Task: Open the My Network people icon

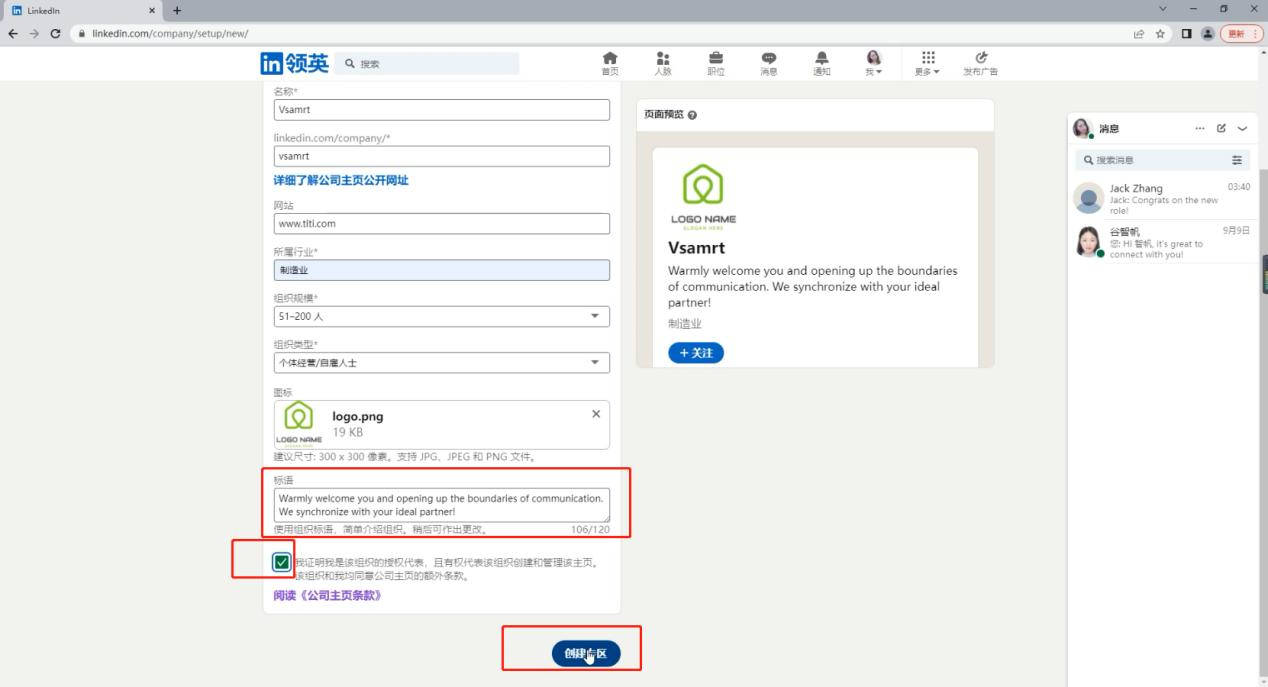Action: [x=662, y=63]
